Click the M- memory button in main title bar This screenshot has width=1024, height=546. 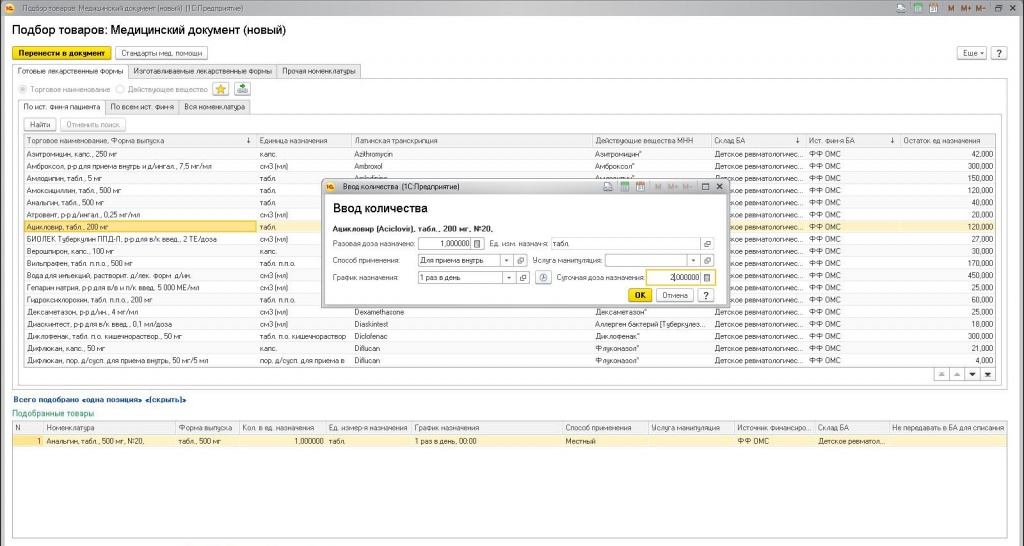tap(980, 8)
